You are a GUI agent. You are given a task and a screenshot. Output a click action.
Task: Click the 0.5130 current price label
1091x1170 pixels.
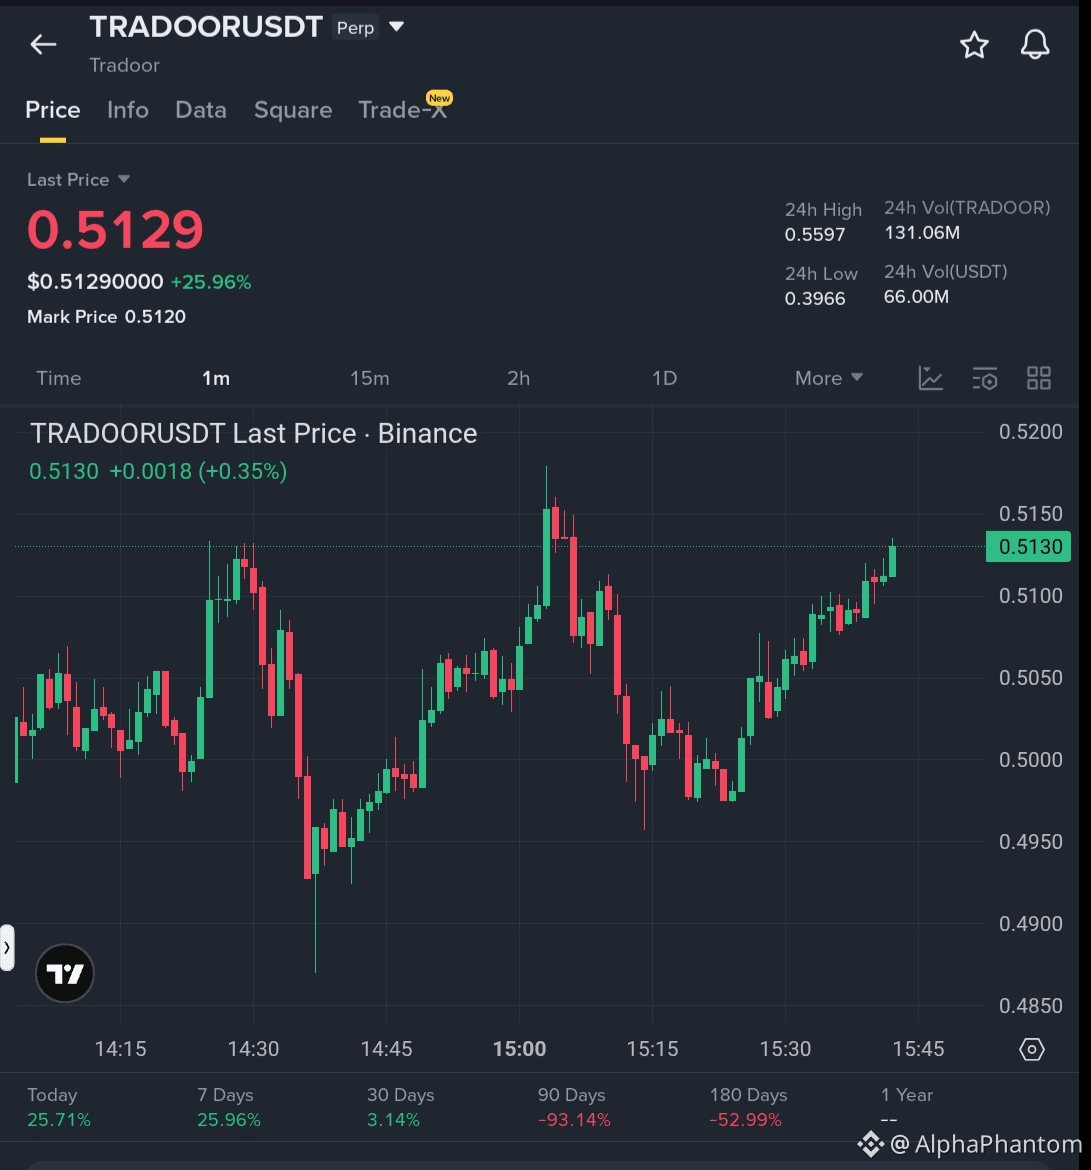click(1028, 547)
